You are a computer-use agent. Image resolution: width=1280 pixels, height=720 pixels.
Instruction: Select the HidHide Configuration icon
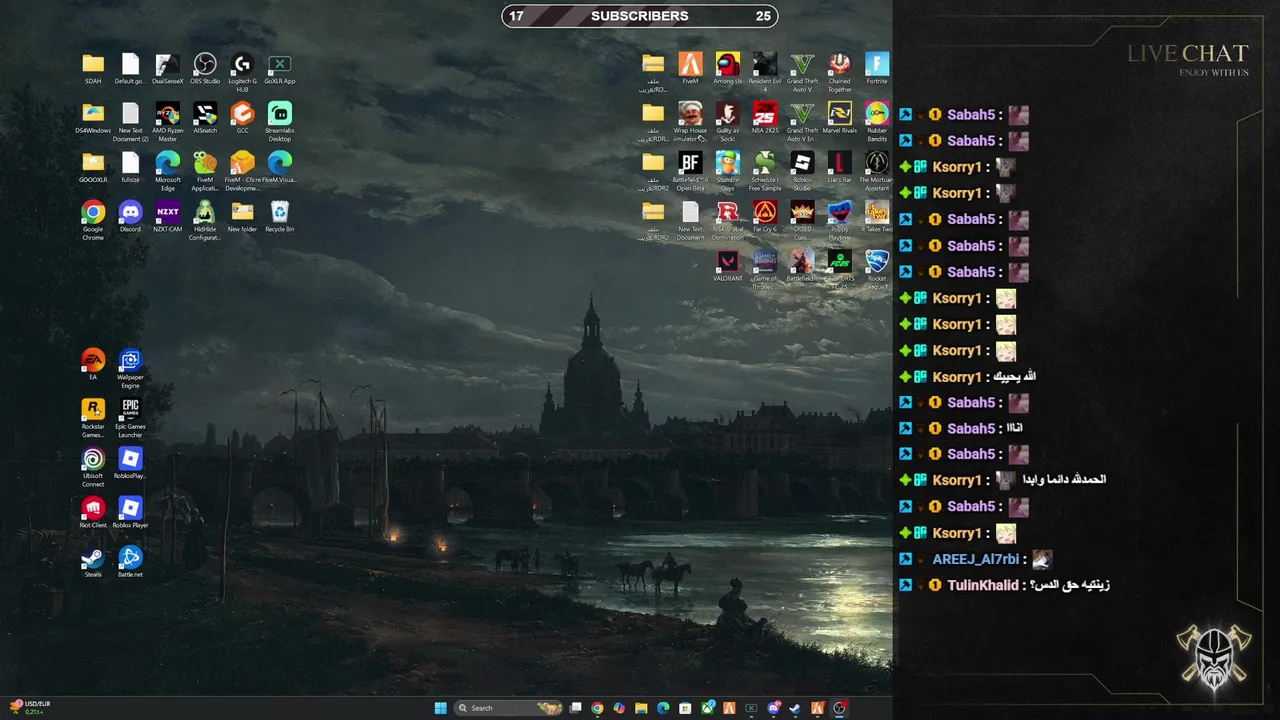(x=205, y=221)
